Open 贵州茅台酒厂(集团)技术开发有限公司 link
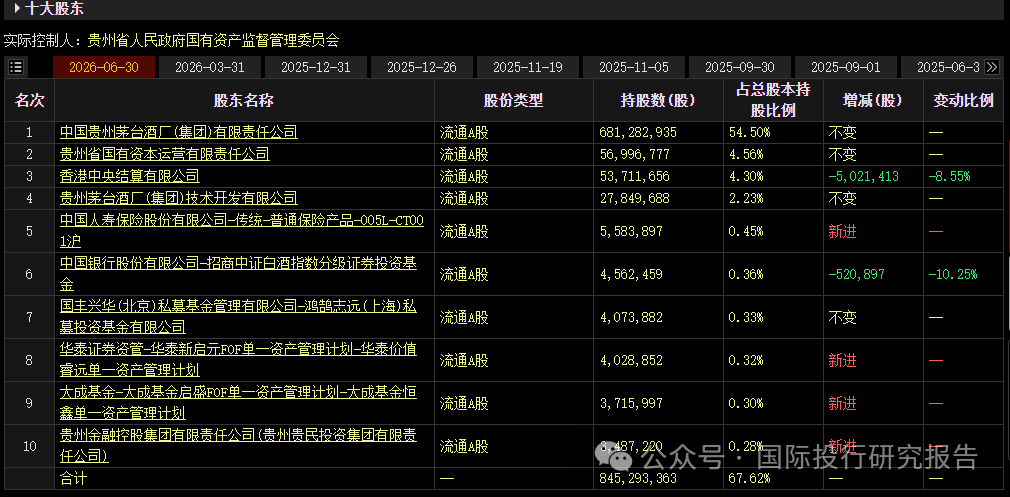This screenshot has height=497, width=1010. click(x=179, y=198)
